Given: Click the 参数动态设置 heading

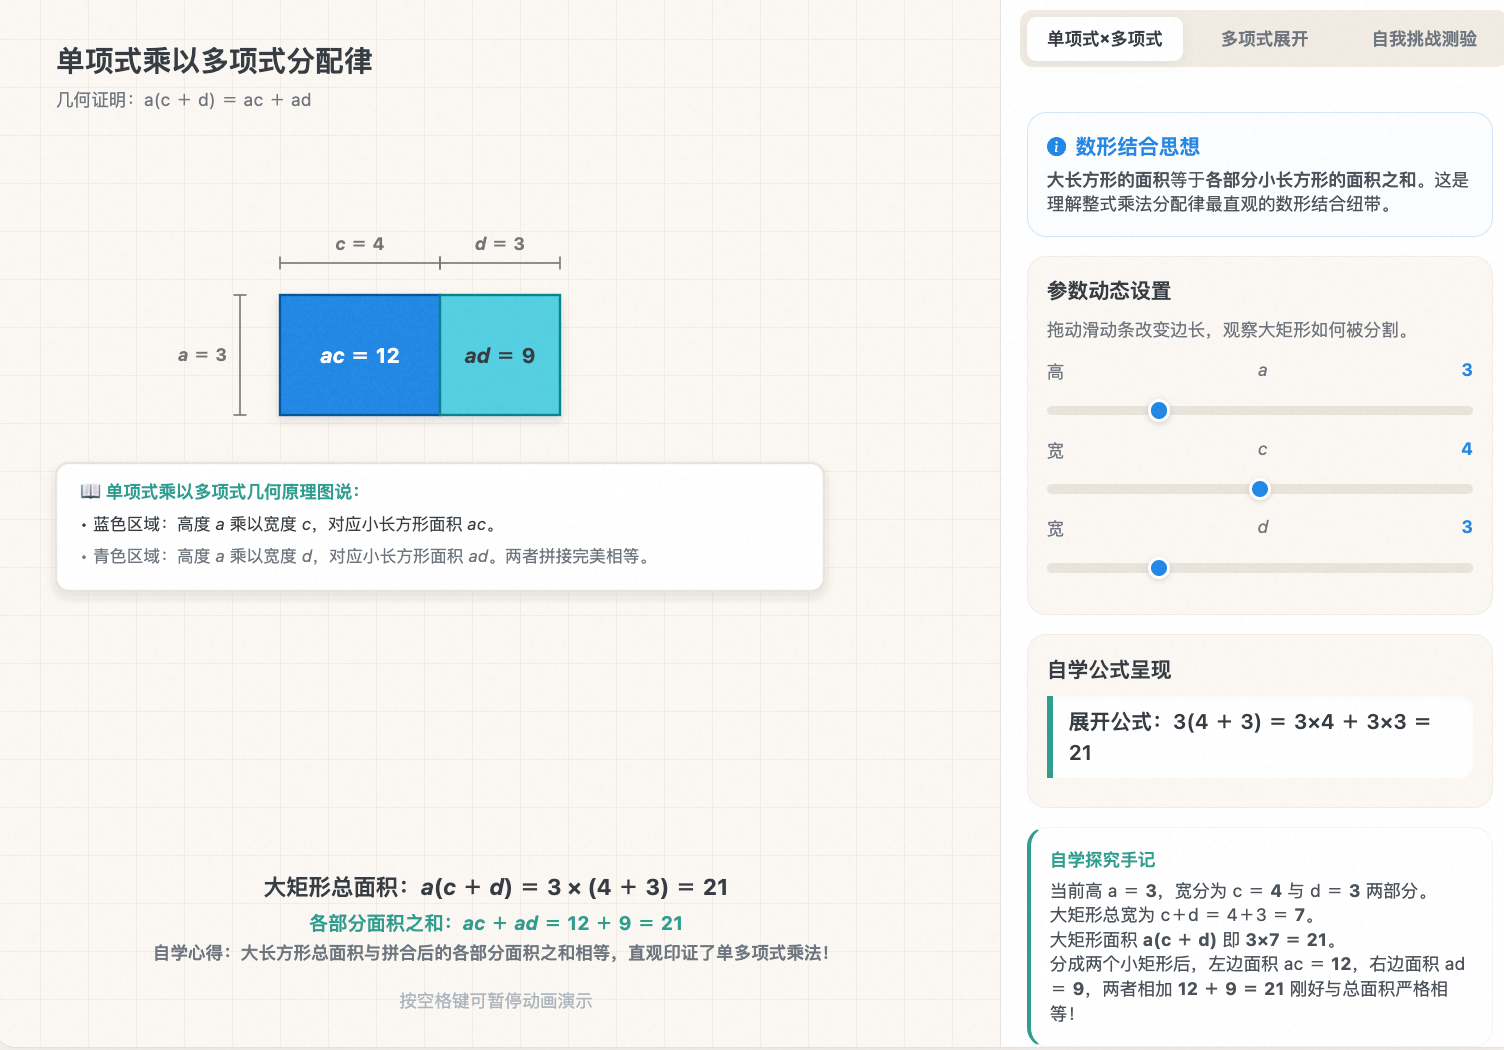Looking at the screenshot, I should 1109,291.
